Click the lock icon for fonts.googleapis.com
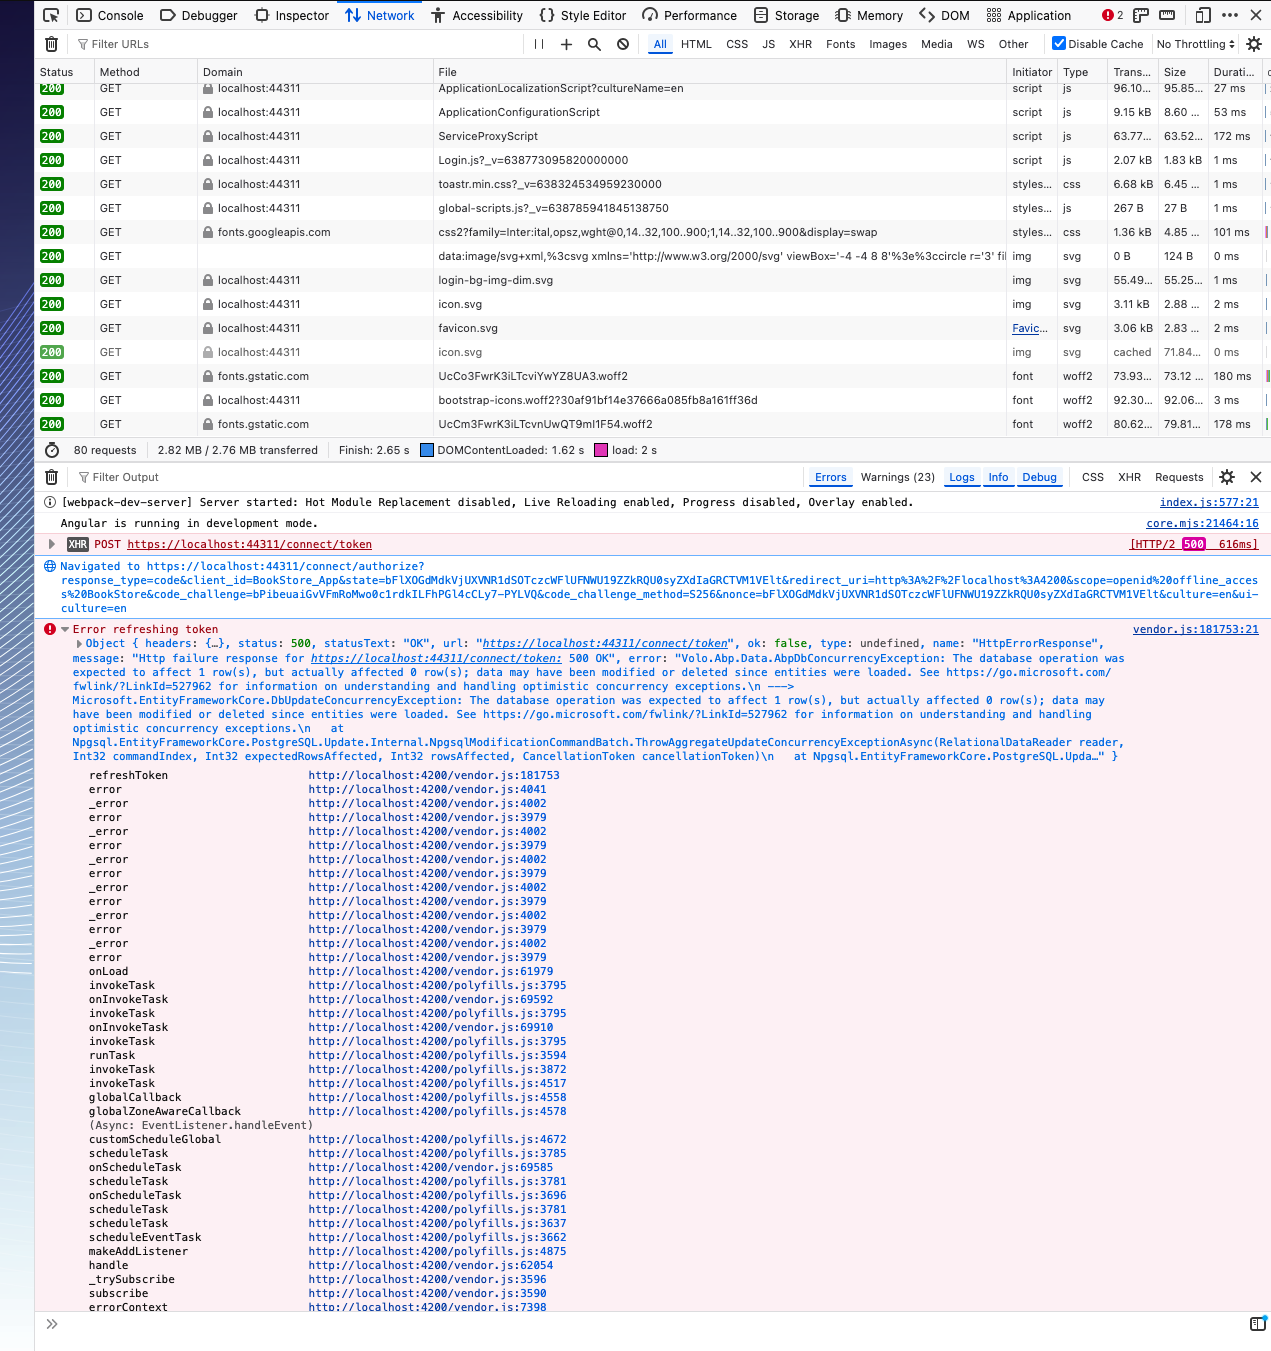This screenshot has width=1271, height=1351. 208,232
